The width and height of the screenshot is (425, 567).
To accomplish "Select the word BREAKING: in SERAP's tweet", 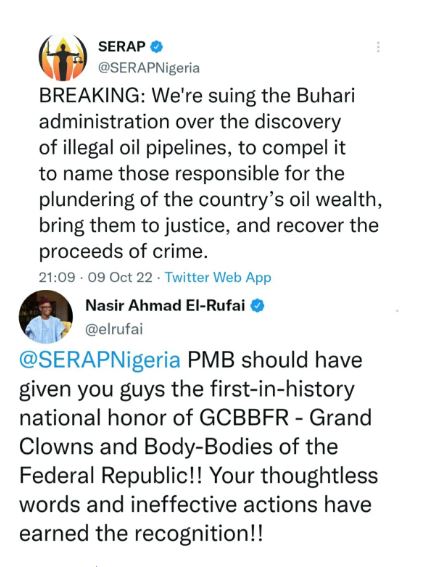I will 92,96.
